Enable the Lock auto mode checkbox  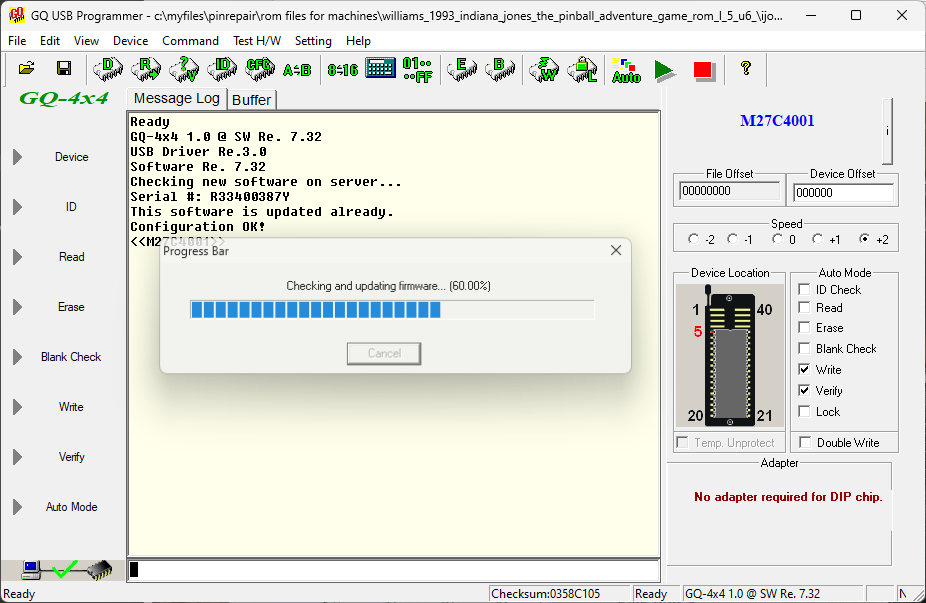804,411
